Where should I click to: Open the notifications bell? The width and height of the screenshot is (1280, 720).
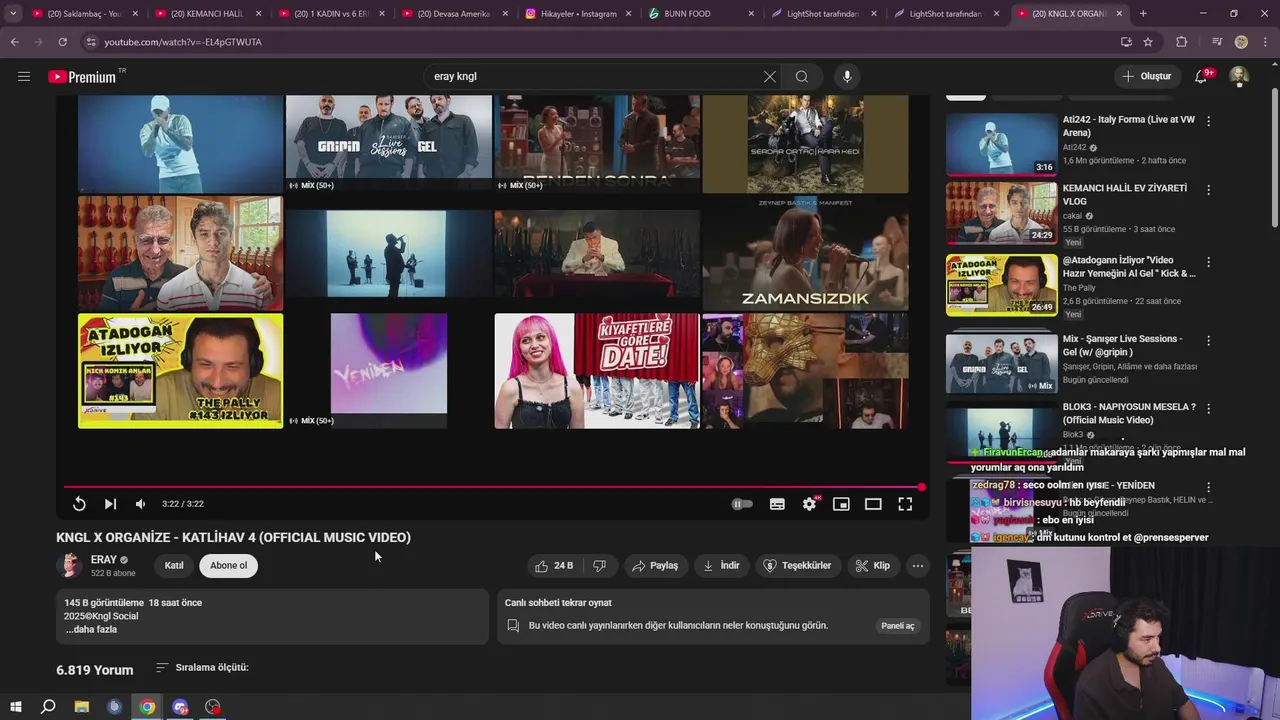click(1201, 76)
